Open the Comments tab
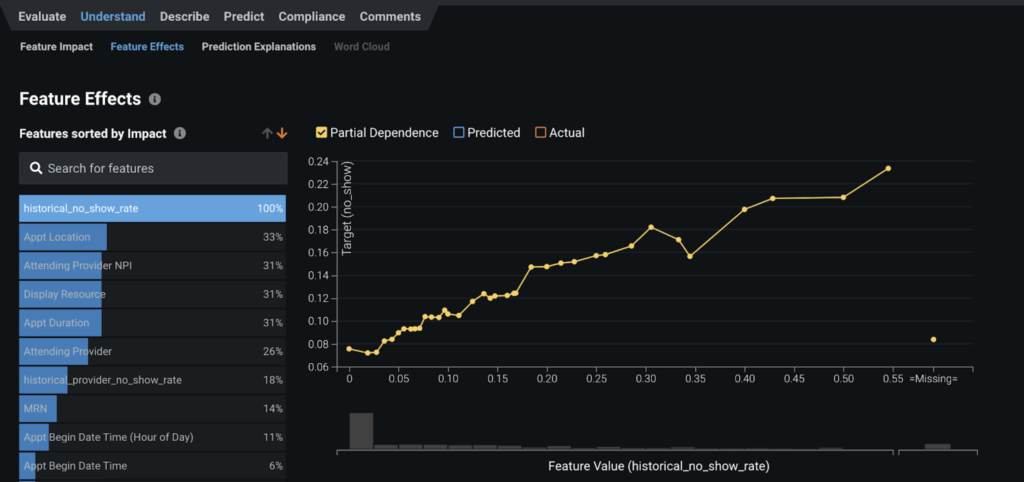 [391, 16]
